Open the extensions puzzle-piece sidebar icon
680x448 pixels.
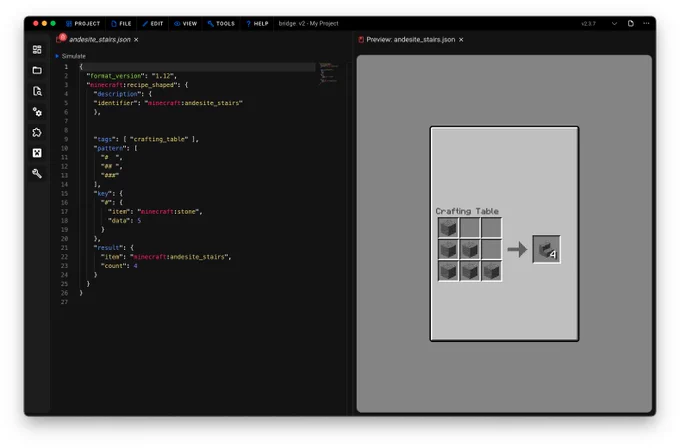click(x=37, y=132)
